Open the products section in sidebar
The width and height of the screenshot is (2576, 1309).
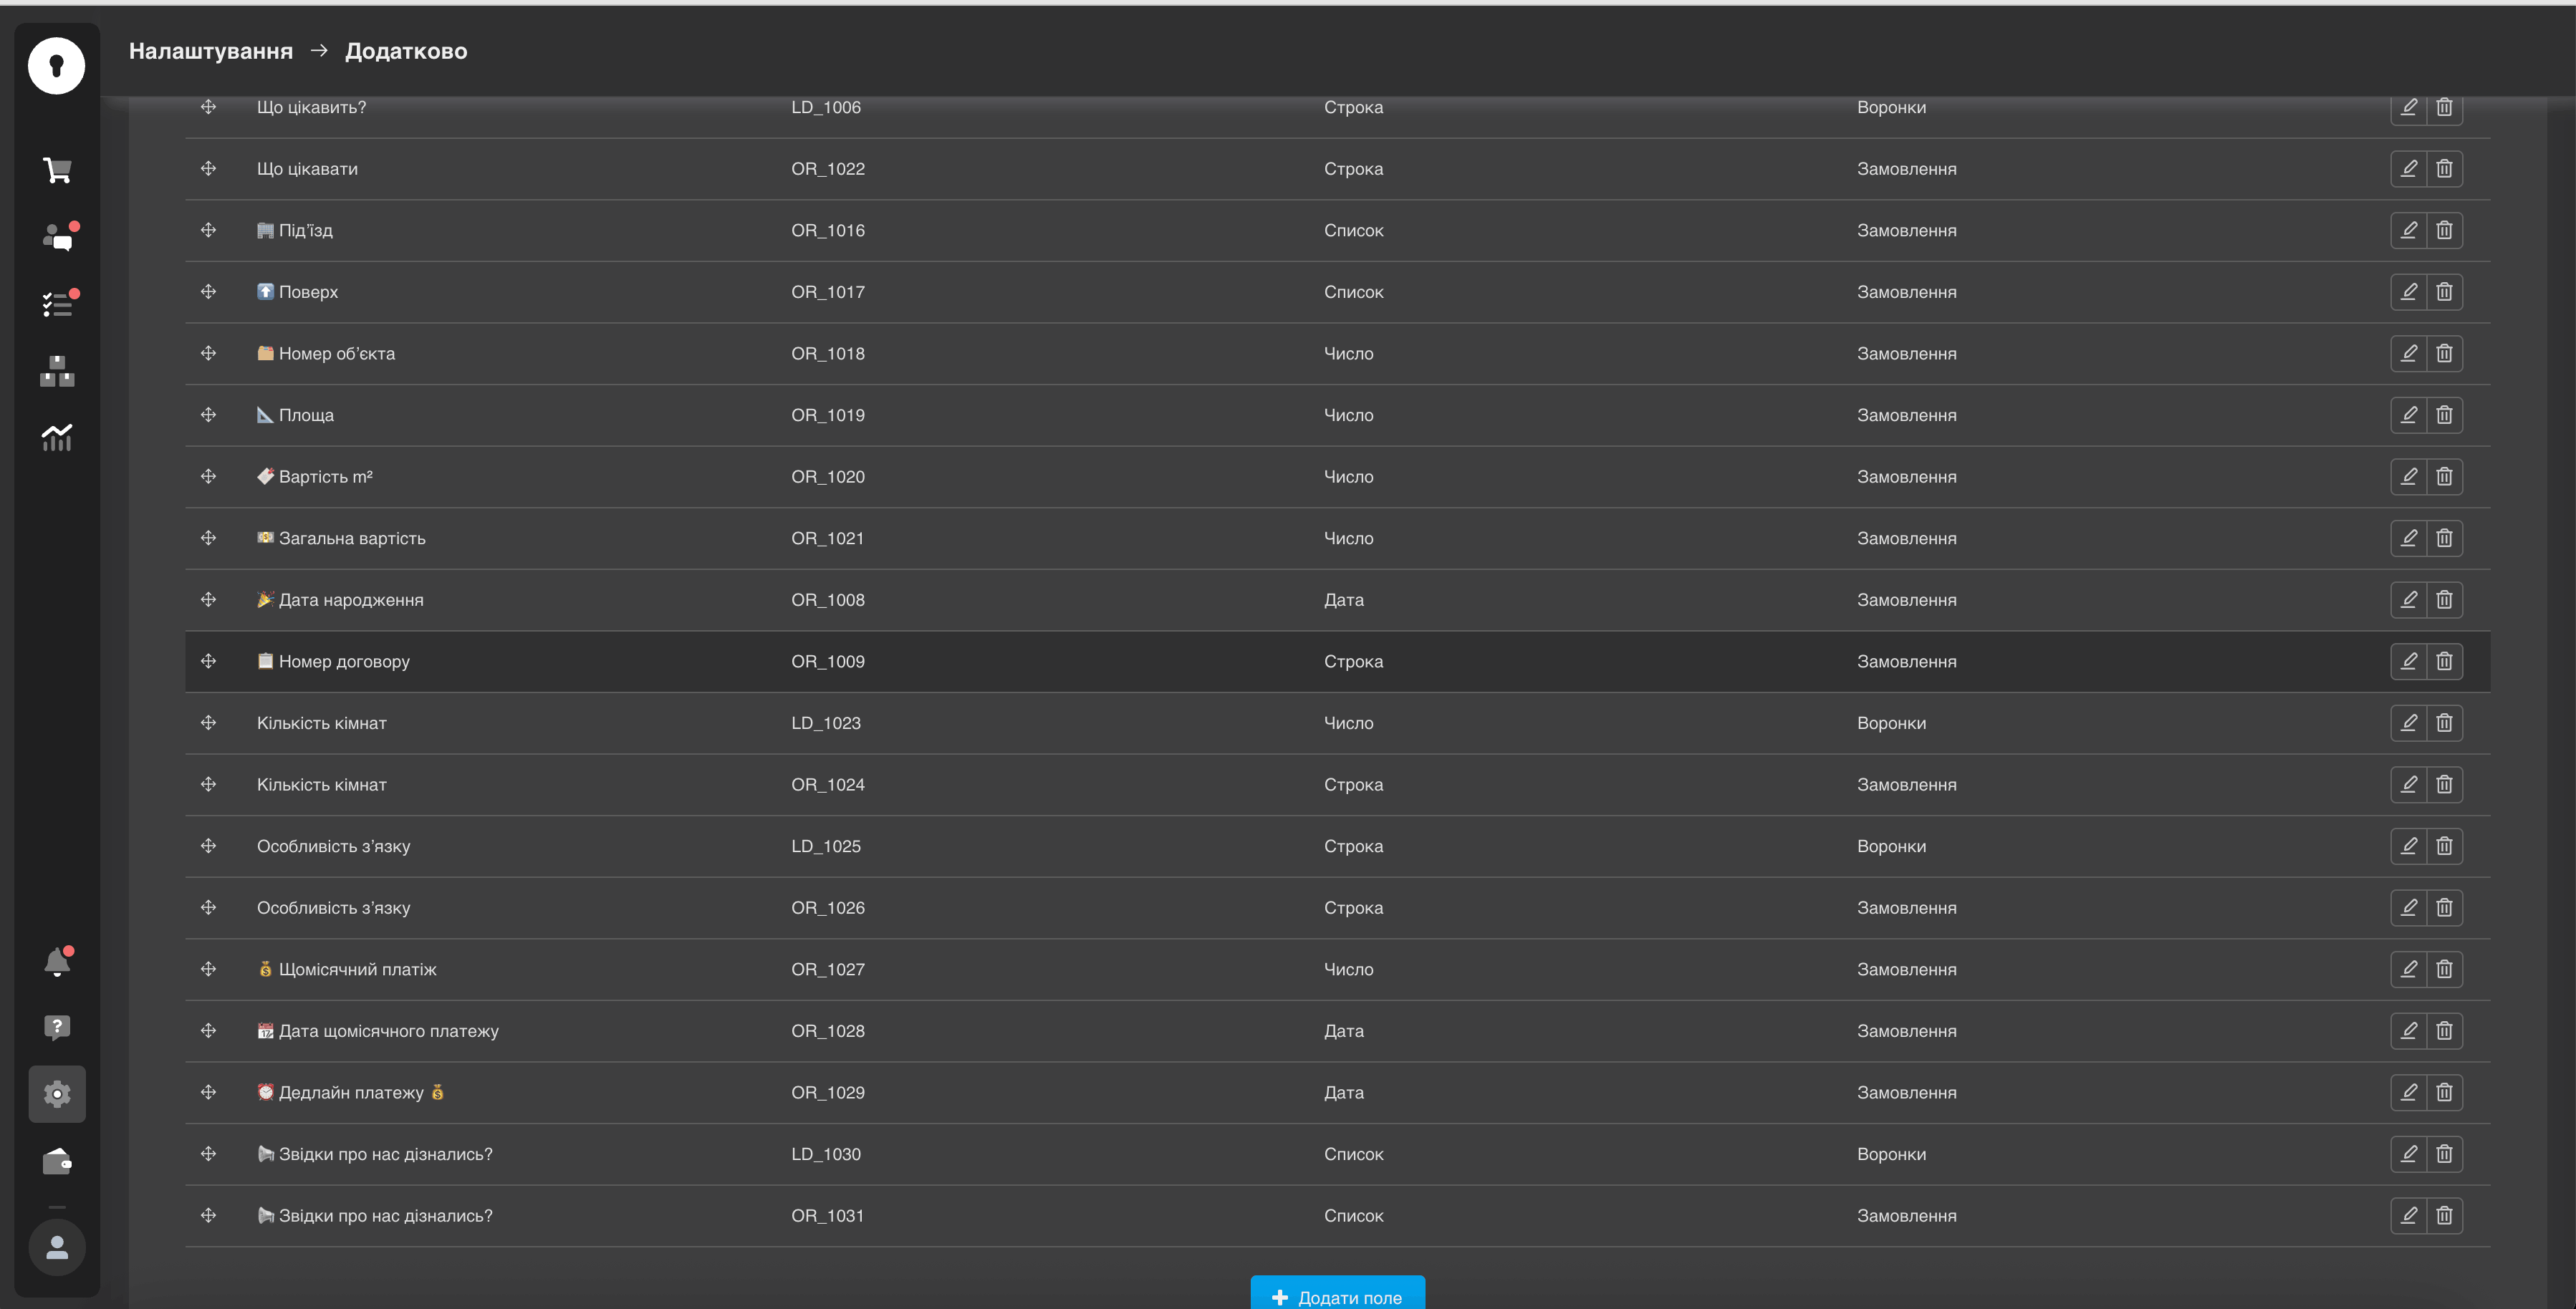coord(57,371)
